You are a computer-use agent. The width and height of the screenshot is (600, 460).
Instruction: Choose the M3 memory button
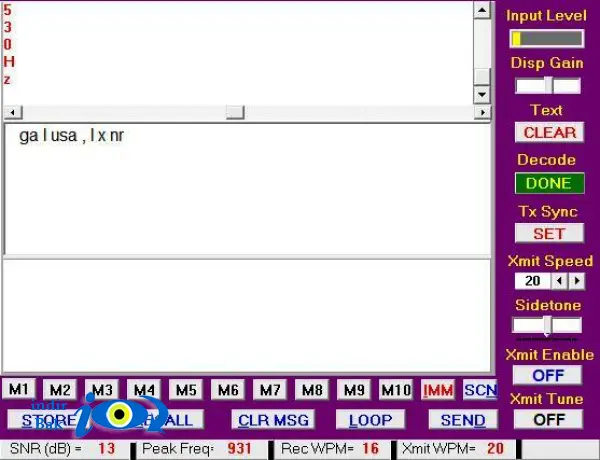coord(102,390)
